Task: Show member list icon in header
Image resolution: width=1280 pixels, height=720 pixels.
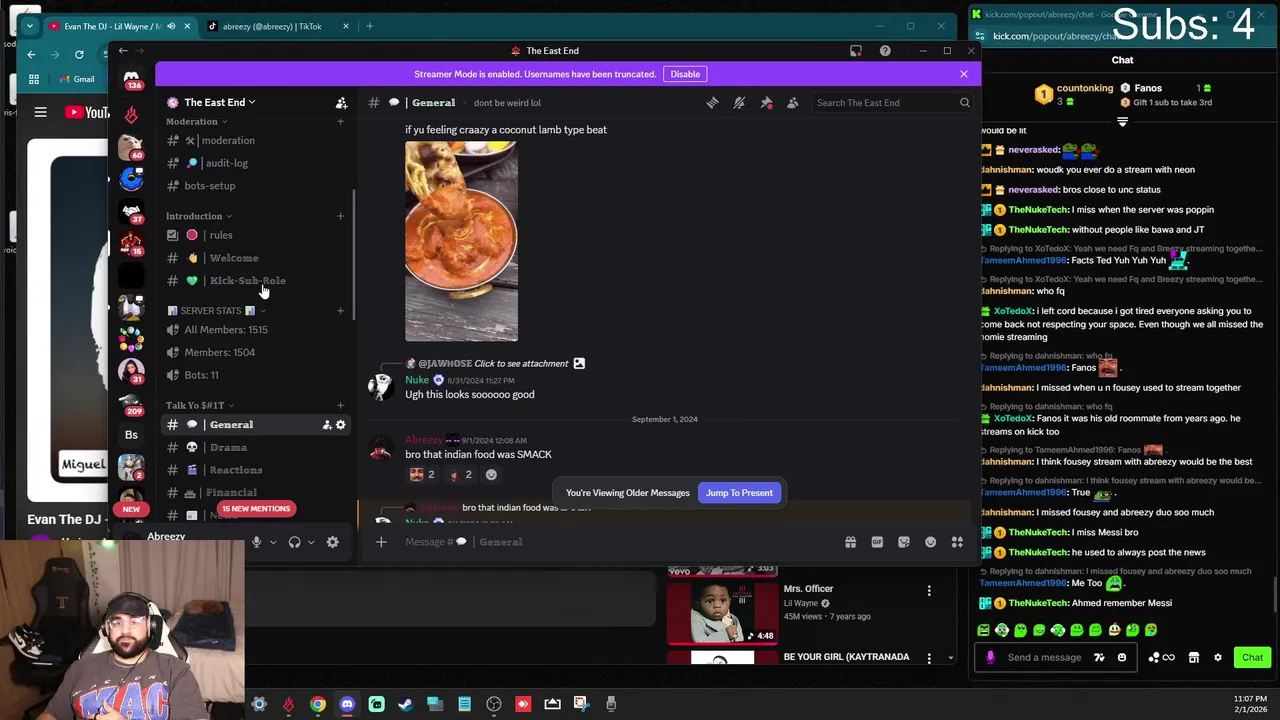Action: click(x=792, y=102)
